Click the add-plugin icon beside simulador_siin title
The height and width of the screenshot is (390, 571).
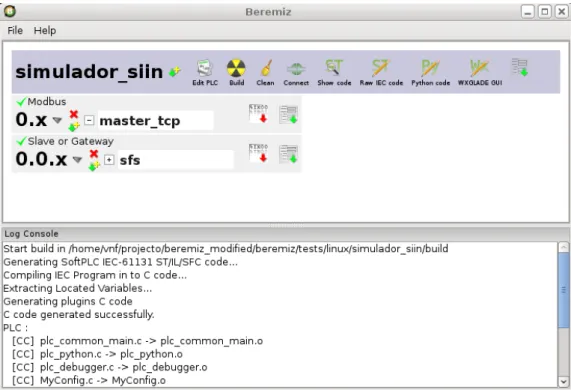click(x=175, y=71)
